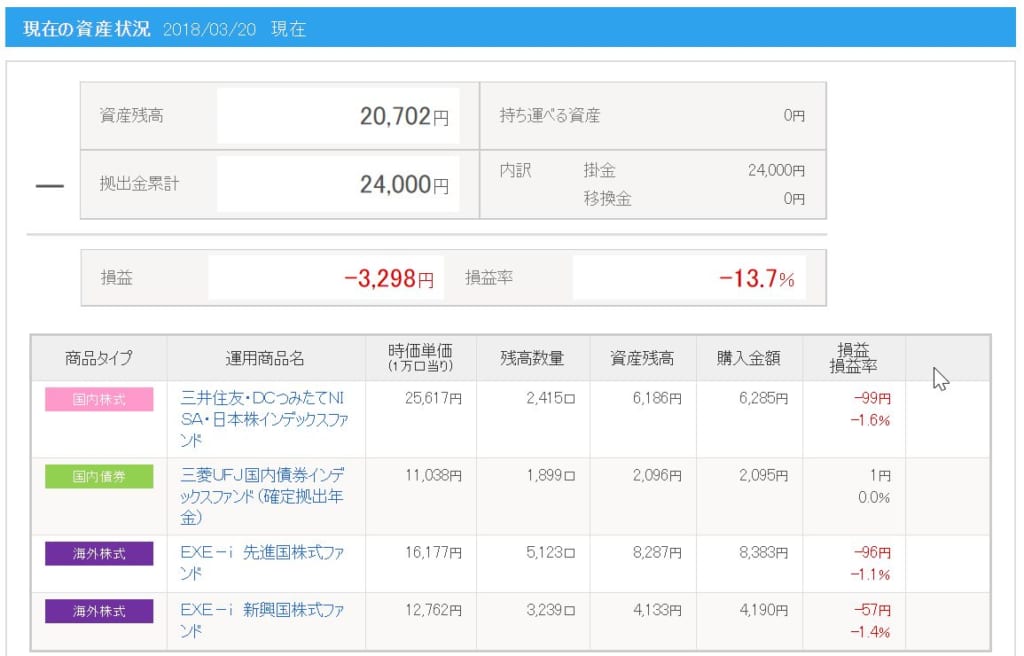The height and width of the screenshot is (656, 1024).
Task: Click the -57円 loss value
Action: pos(872,610)
